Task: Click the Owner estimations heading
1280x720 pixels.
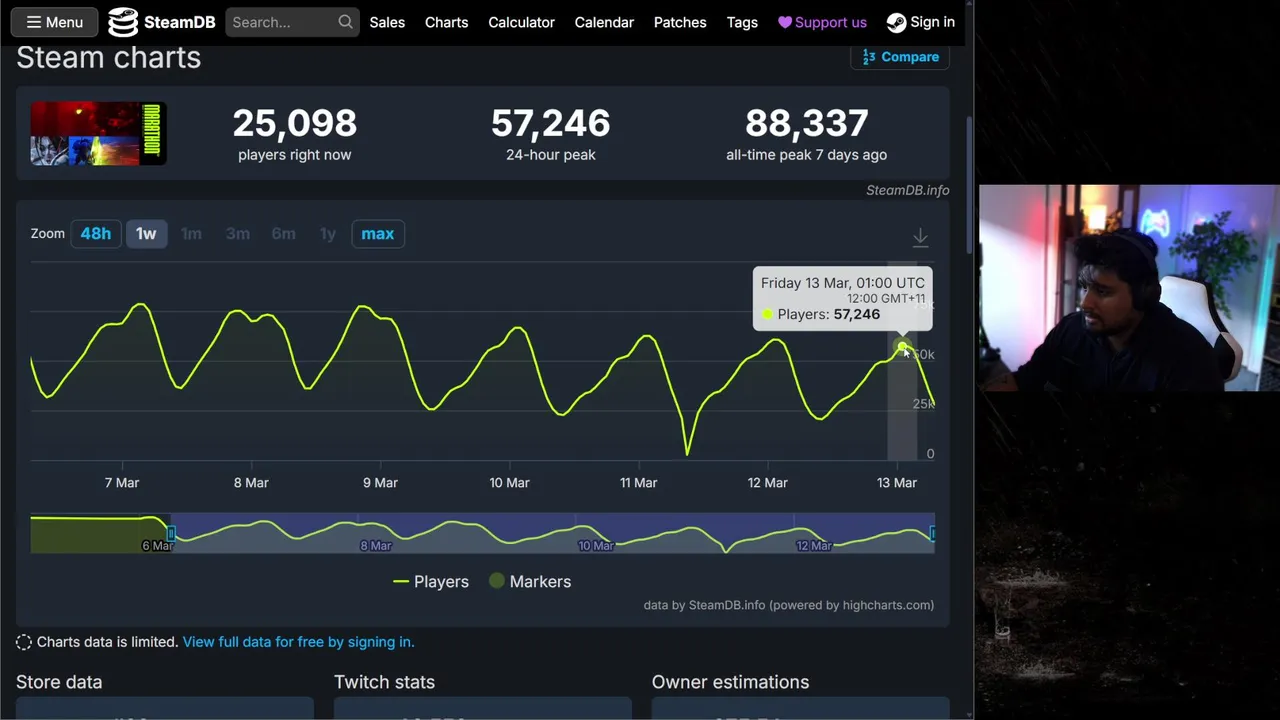Action: coord(730,682)
